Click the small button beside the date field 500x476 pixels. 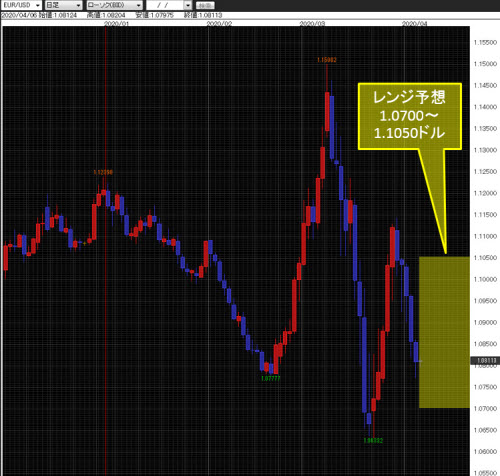(x=205, y=5)
